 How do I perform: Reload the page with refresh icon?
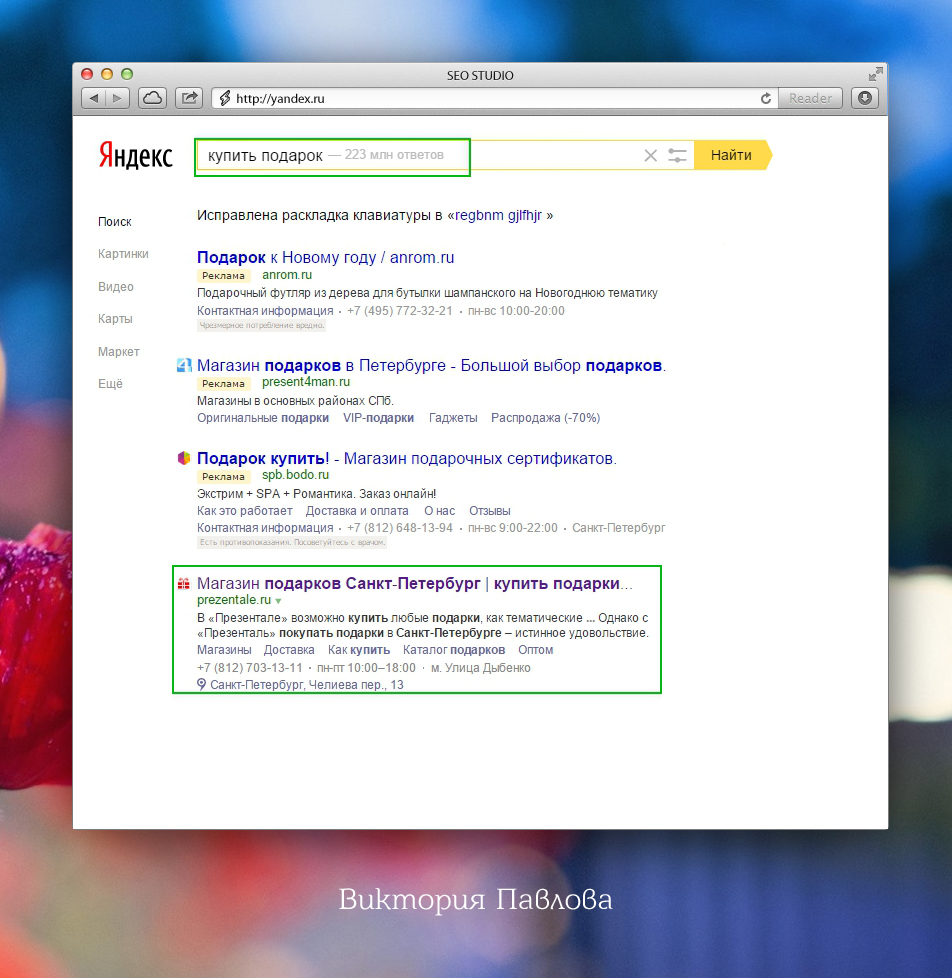pyautogui.click(x=766, y=99)
